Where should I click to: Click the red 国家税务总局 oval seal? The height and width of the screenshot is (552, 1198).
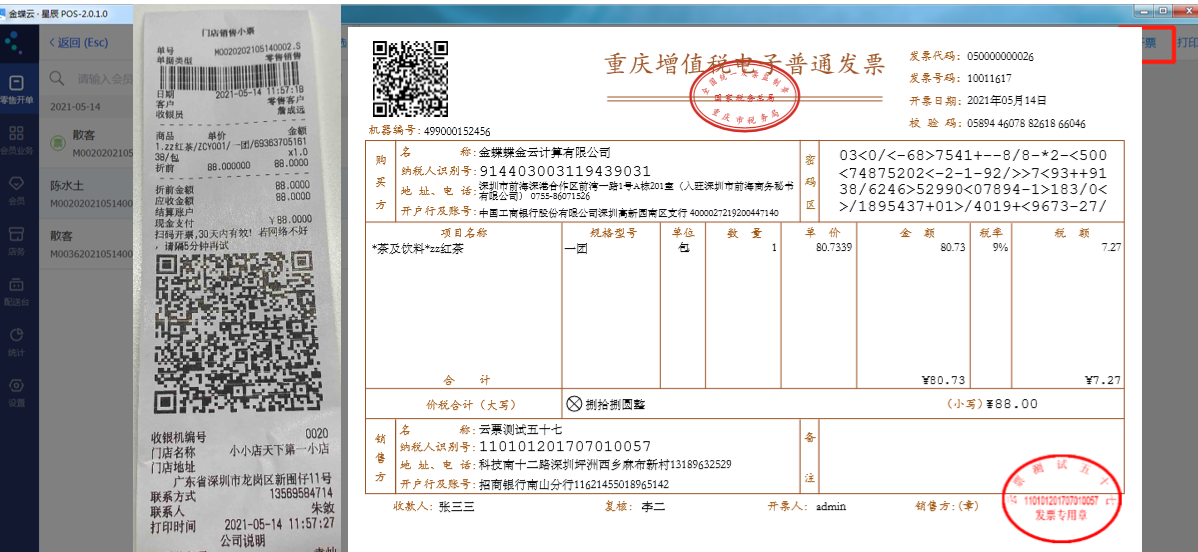pos(743,99)
